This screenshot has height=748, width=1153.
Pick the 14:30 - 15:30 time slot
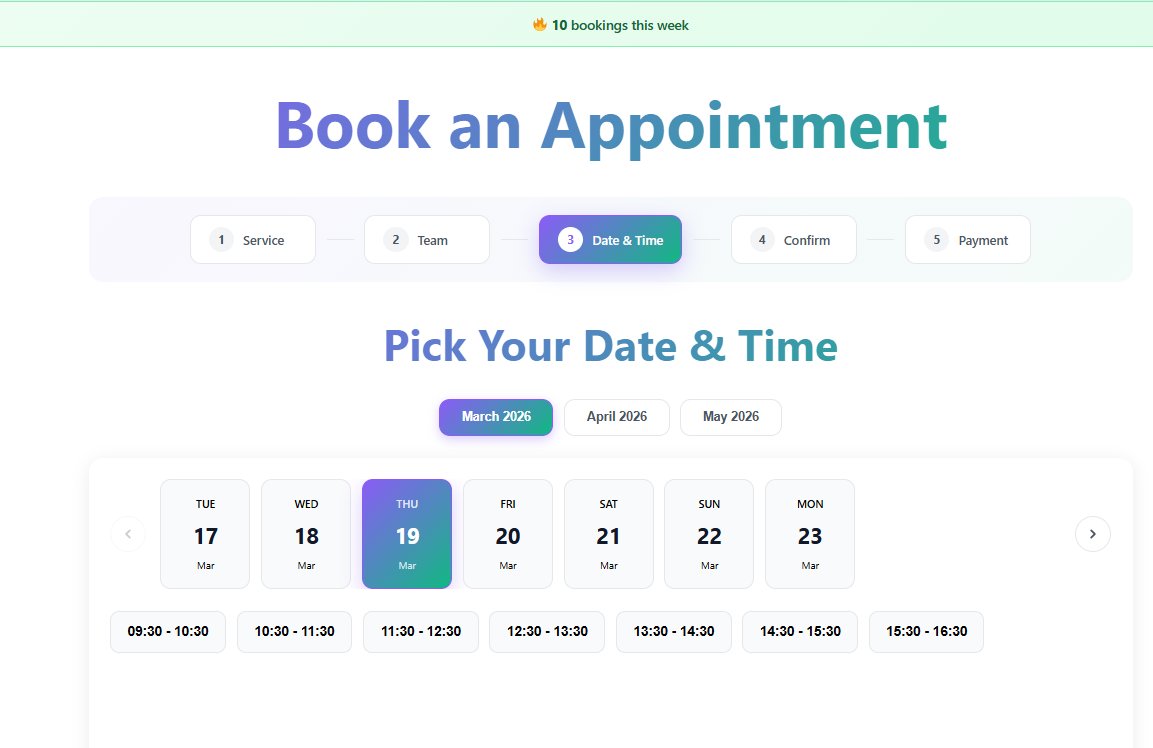[799, 631]
